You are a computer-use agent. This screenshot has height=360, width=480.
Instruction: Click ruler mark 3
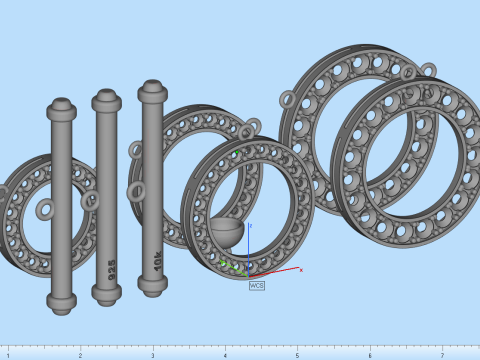(x=153, y=356)
